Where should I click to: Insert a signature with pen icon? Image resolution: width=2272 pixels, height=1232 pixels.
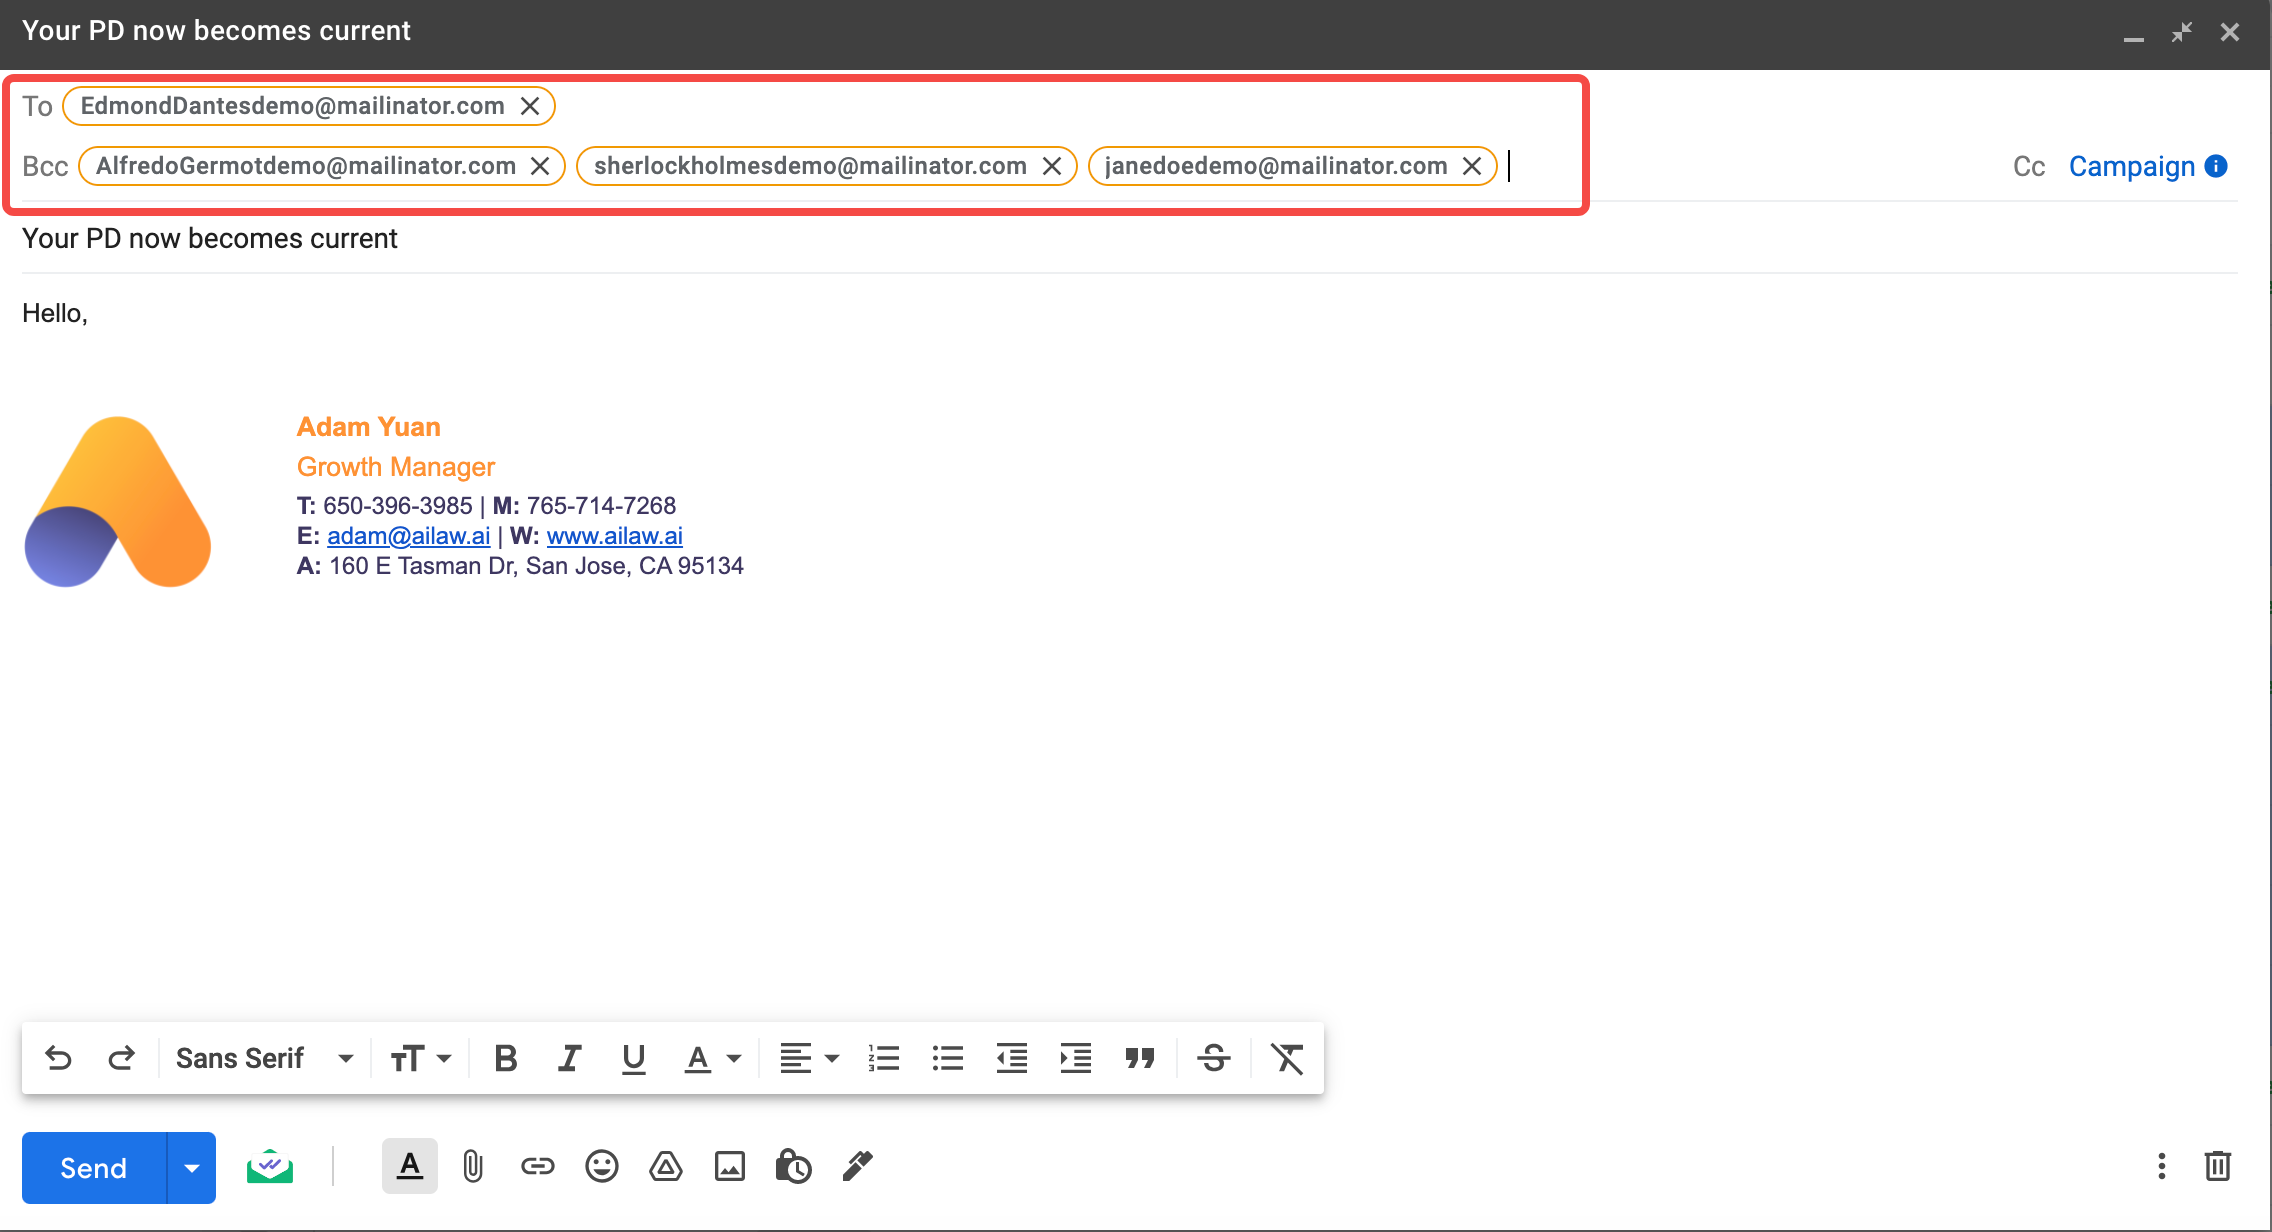click(857, 1166)
